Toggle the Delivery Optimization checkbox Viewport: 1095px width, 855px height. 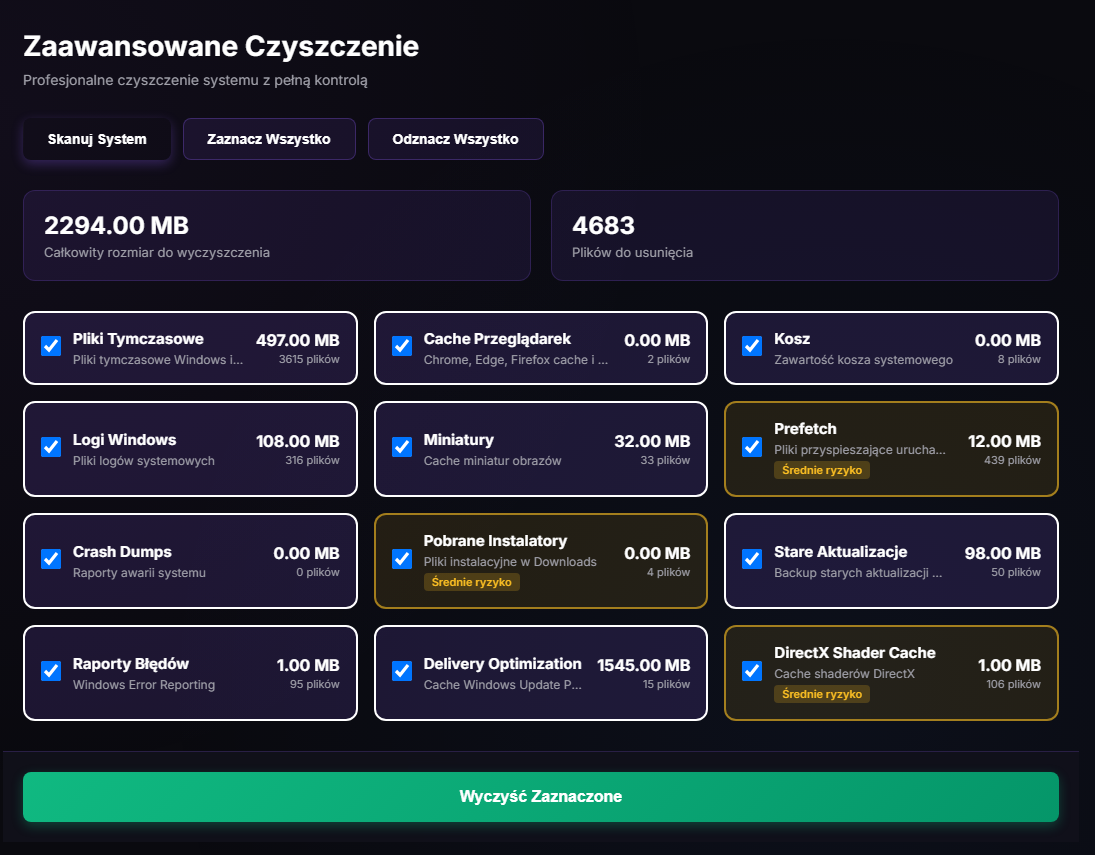click(x=401, y=671)
